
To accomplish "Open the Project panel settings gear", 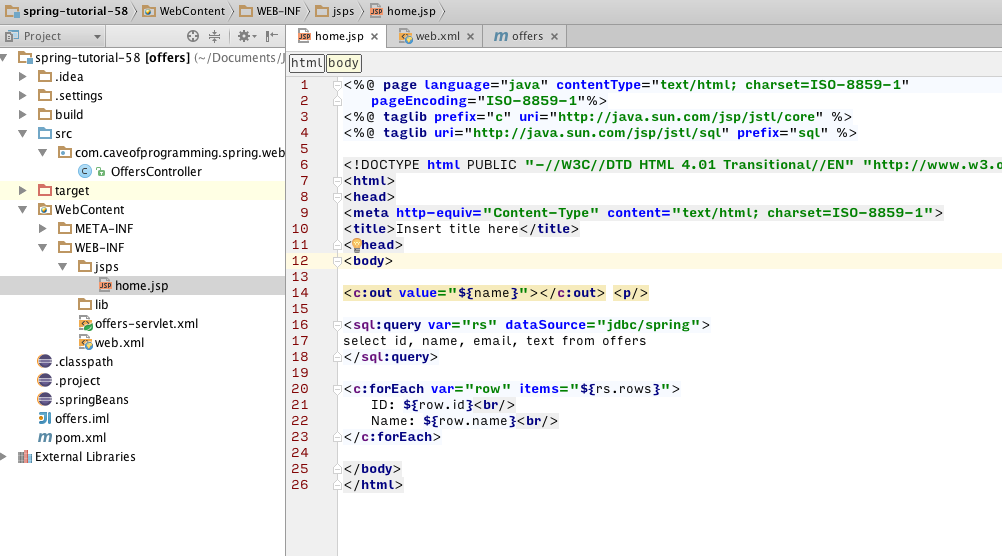I will click(x=246, y=36).
